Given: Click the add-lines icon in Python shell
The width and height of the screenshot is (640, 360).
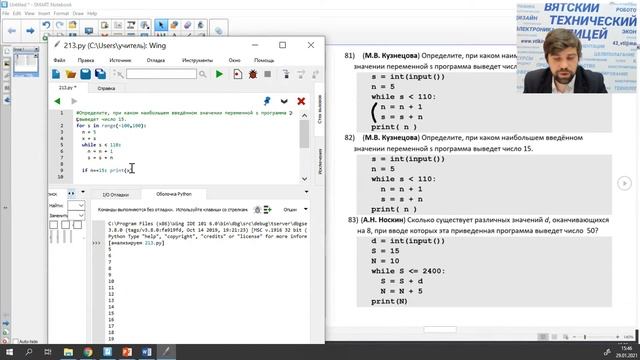Looking at the screenshot, I should 267,209.
